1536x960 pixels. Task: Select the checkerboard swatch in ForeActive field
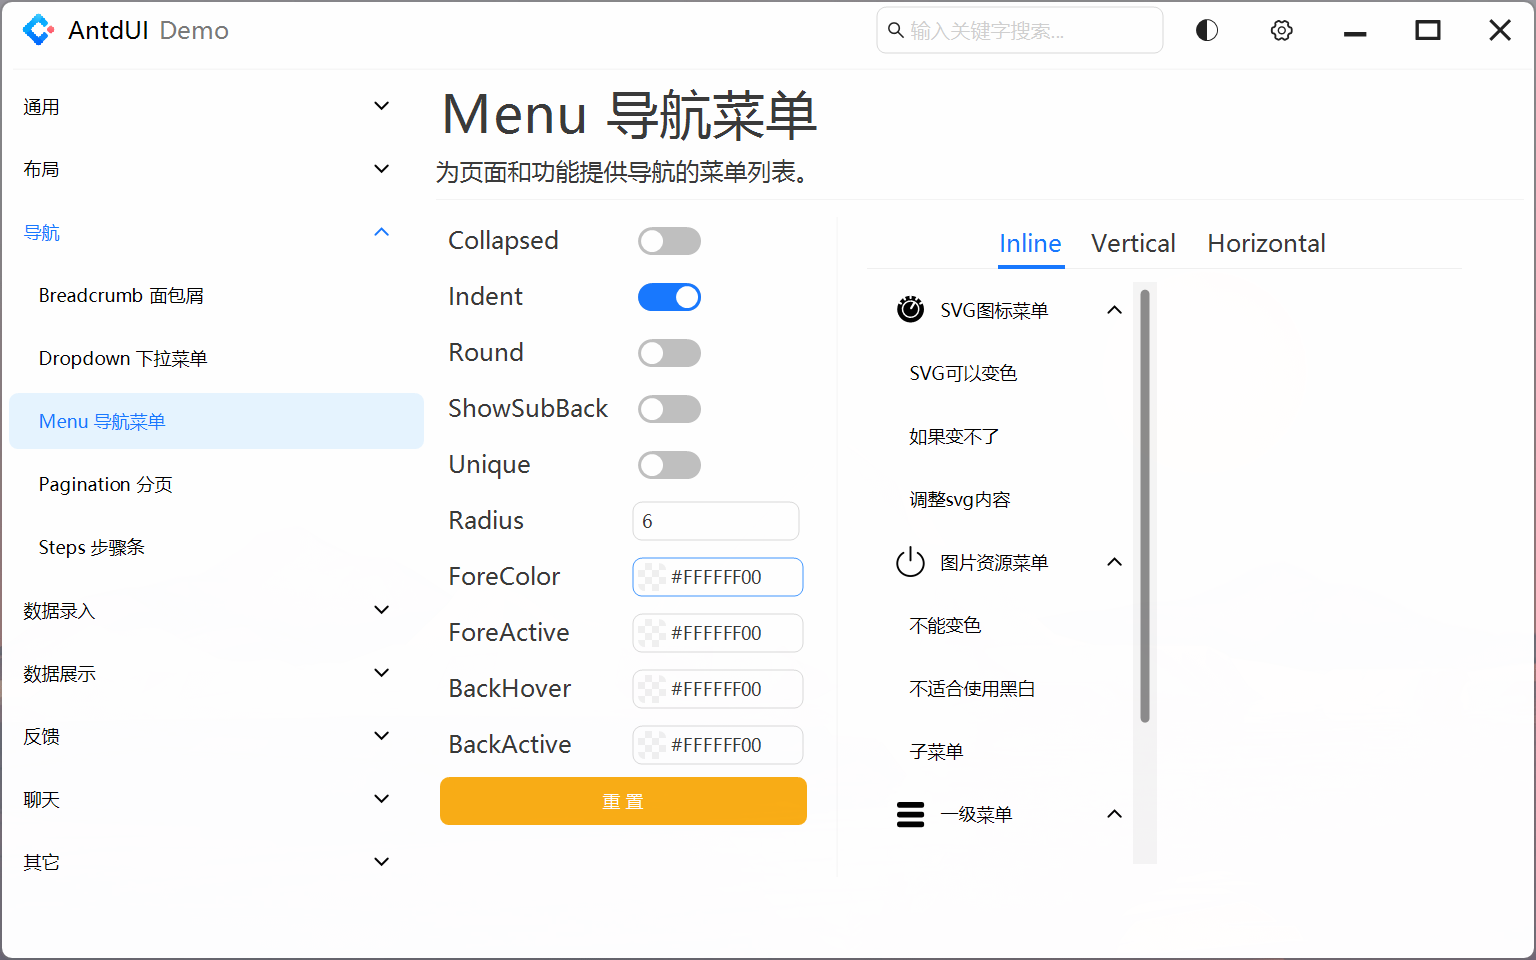click(651, 632)
